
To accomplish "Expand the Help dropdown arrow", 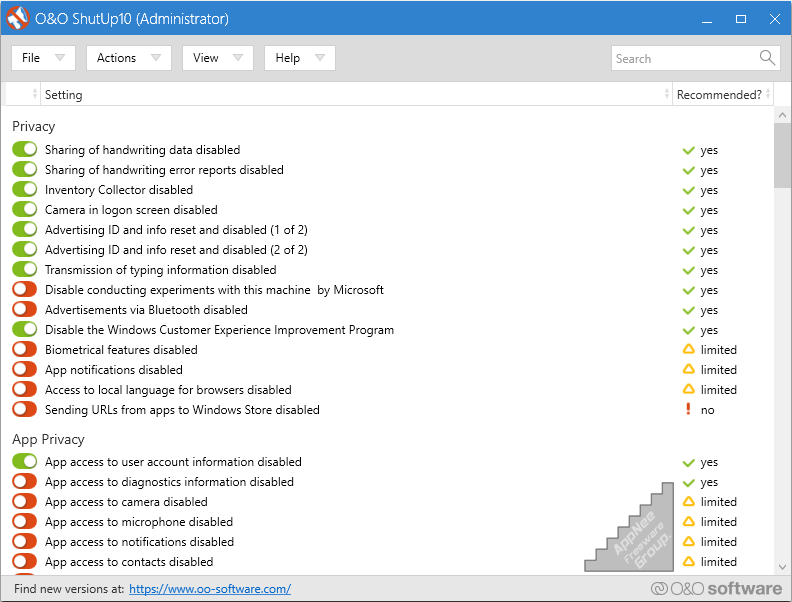I will click(x=320, y=58).
